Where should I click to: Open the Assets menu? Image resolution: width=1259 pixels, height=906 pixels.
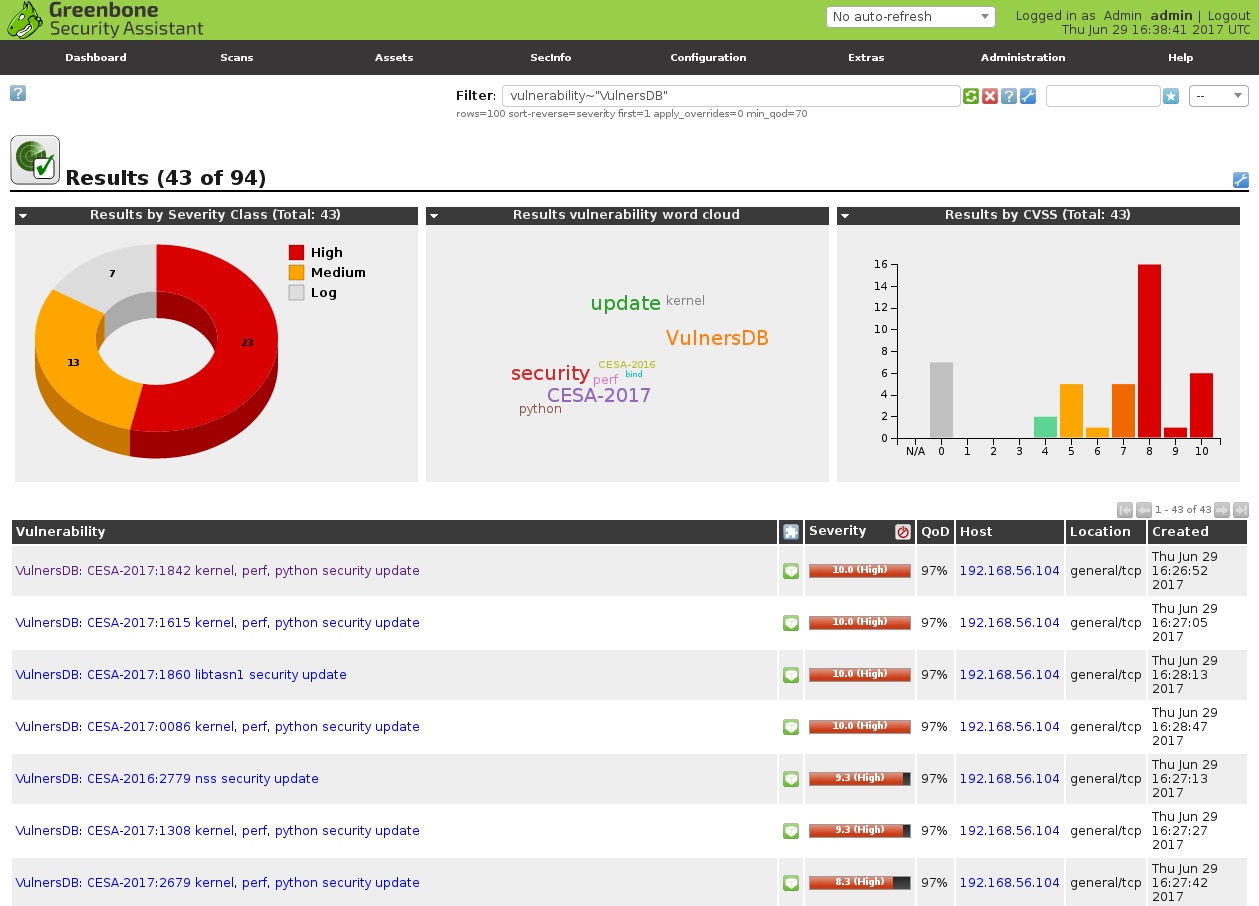pos(394,58)
